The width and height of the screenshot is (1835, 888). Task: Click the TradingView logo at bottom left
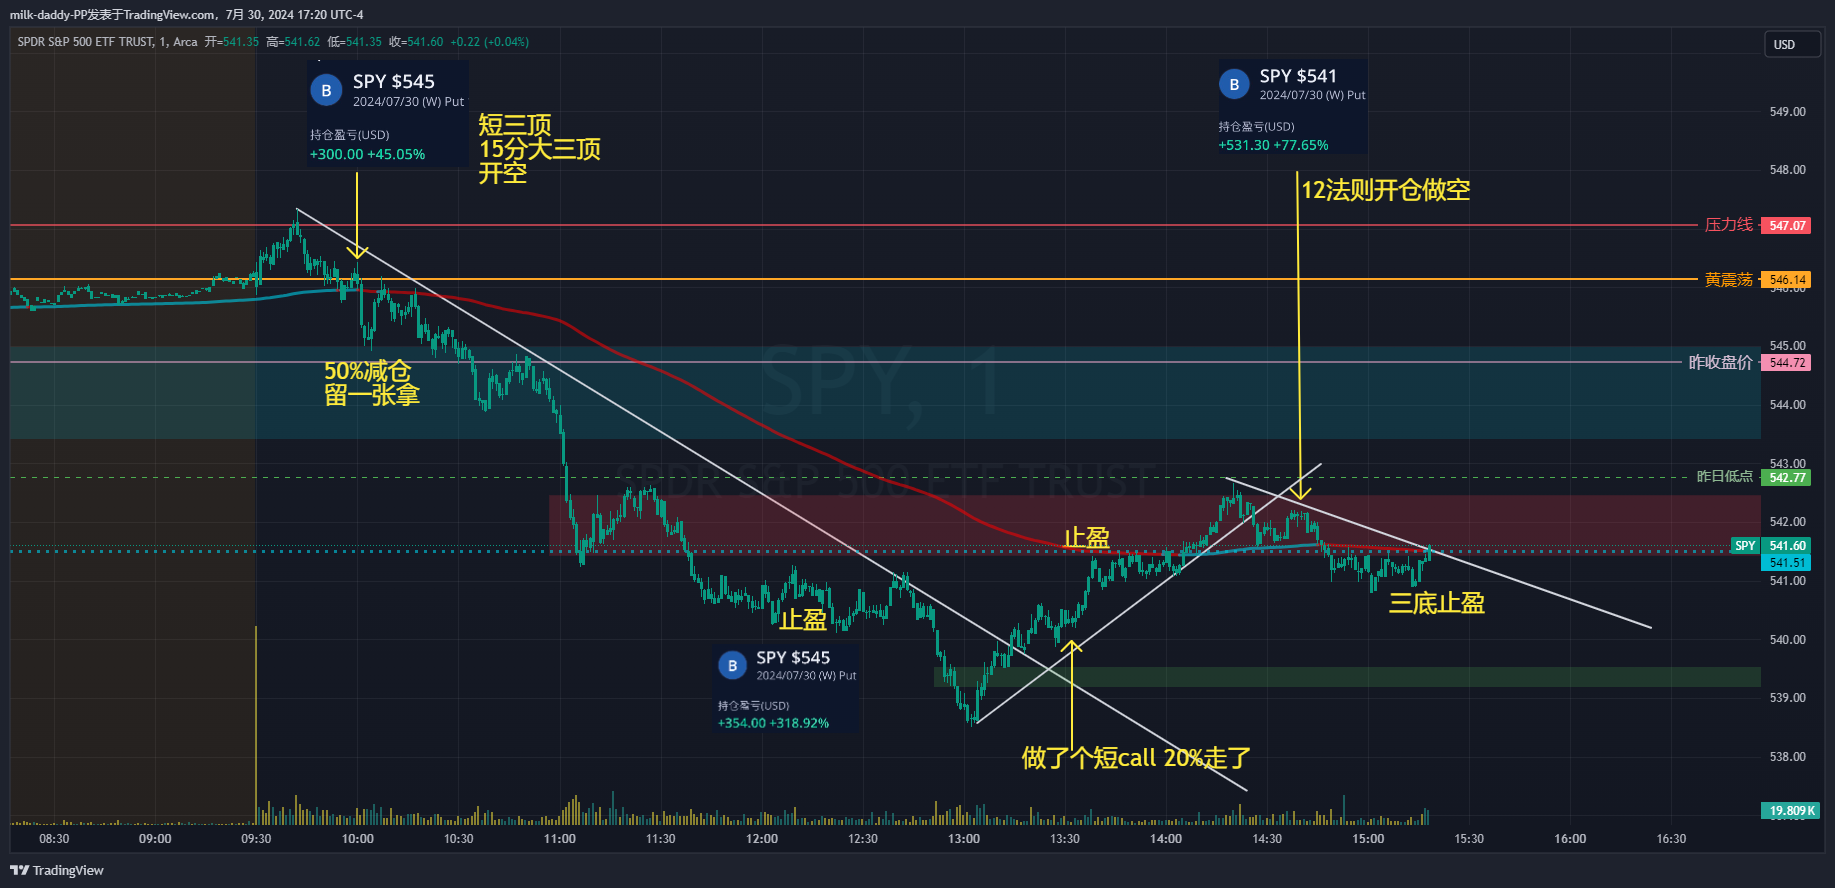[57, 870]
